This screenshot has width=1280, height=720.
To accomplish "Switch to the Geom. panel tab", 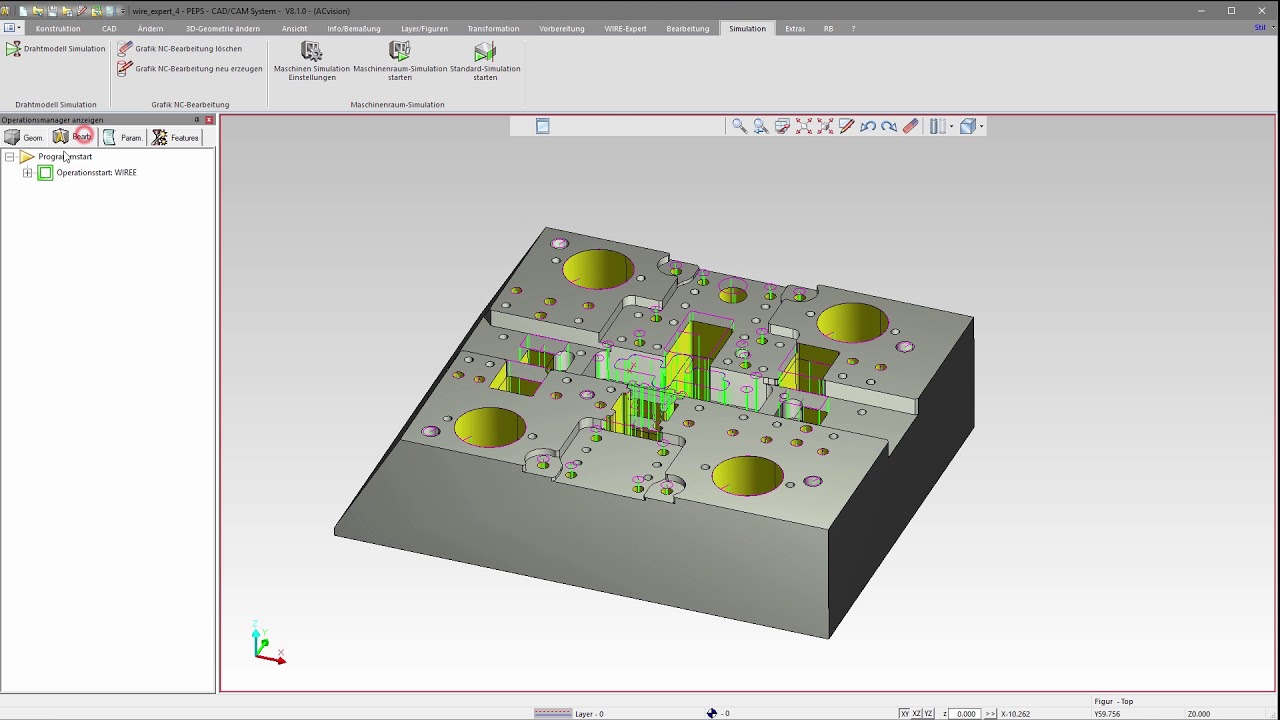I will 25,137.
